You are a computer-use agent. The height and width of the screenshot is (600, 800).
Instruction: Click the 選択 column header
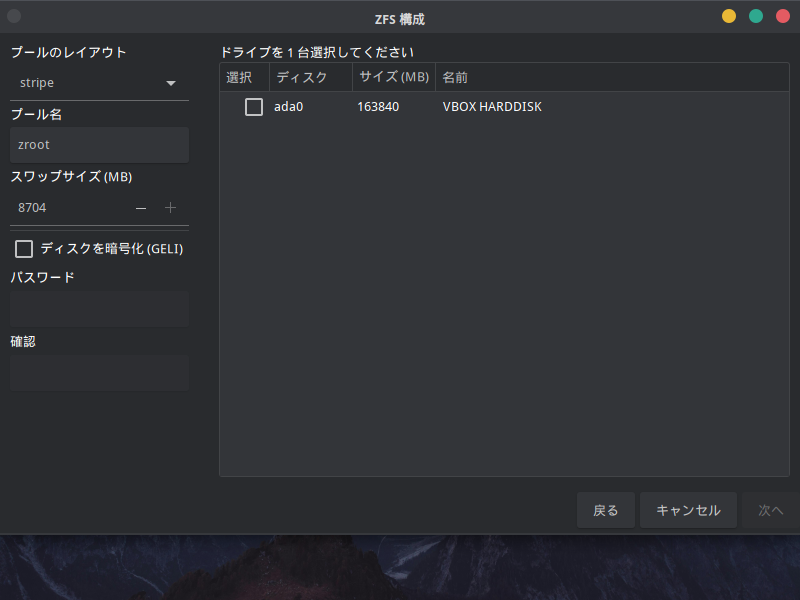click(244, 77)
